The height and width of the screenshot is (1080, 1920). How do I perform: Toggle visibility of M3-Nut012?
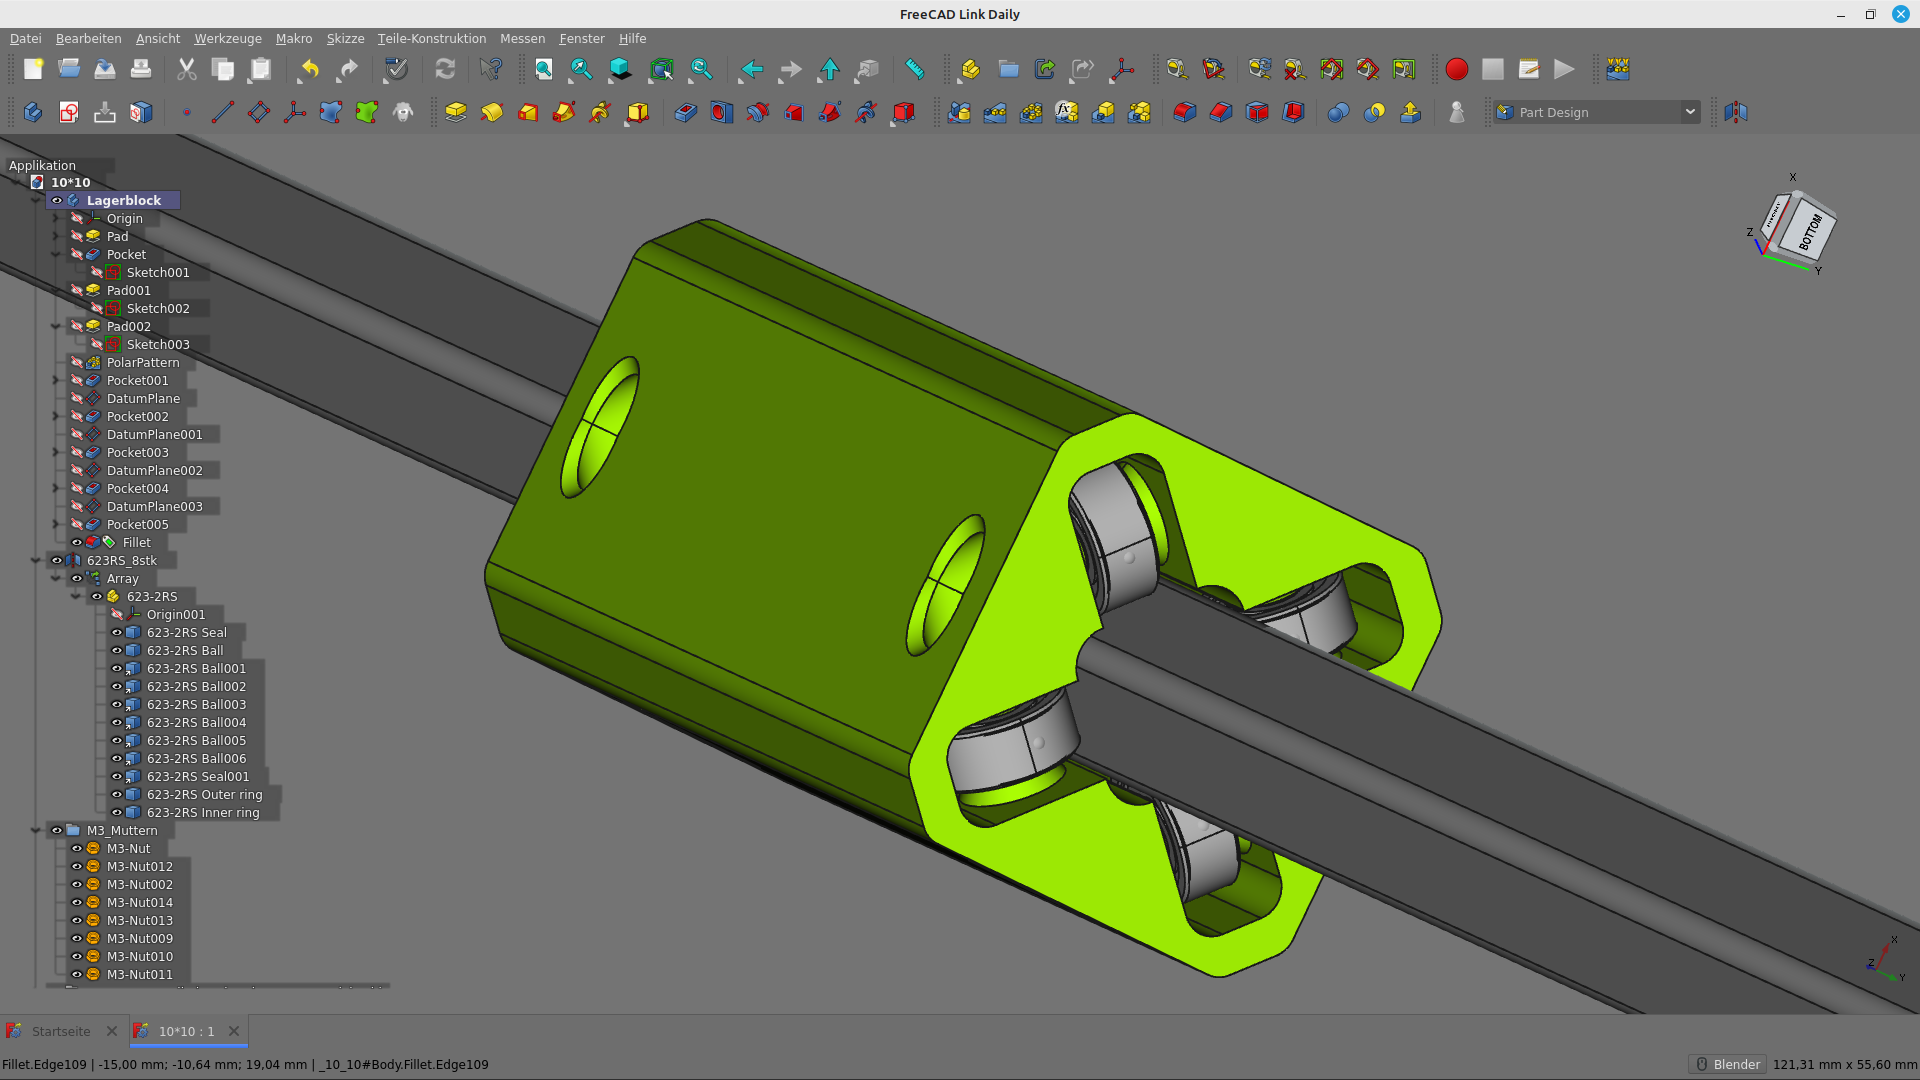[77, 867]
